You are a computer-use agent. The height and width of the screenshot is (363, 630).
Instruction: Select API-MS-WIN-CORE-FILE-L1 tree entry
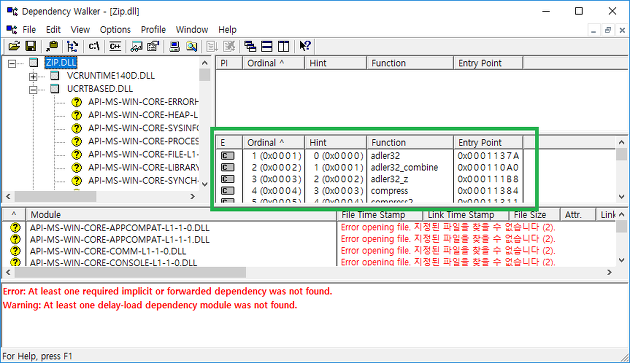143,154
